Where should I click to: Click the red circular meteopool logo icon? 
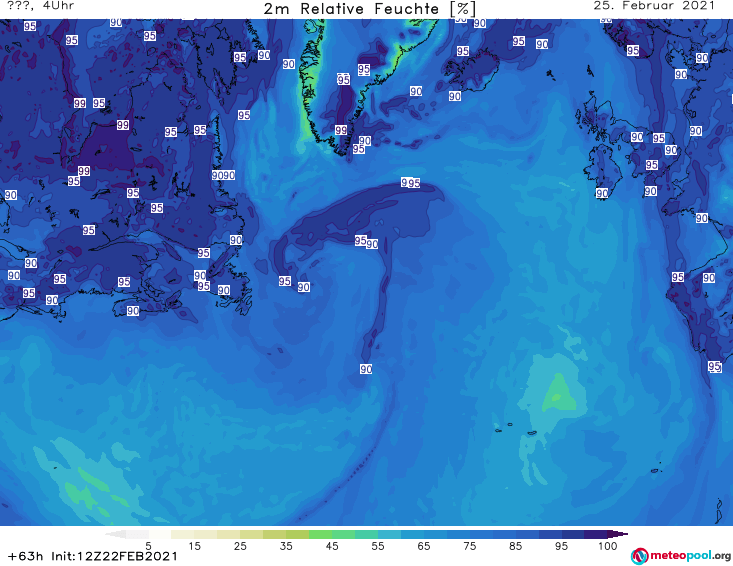pyautogui.click(x=639, y=556)
